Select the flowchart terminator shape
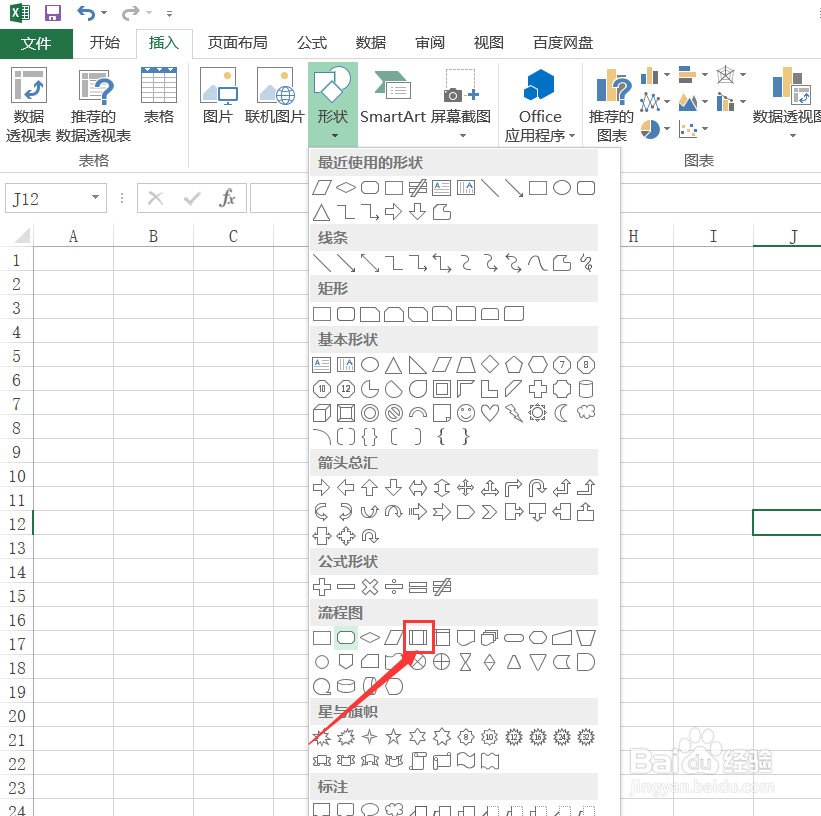 point(514,637)
